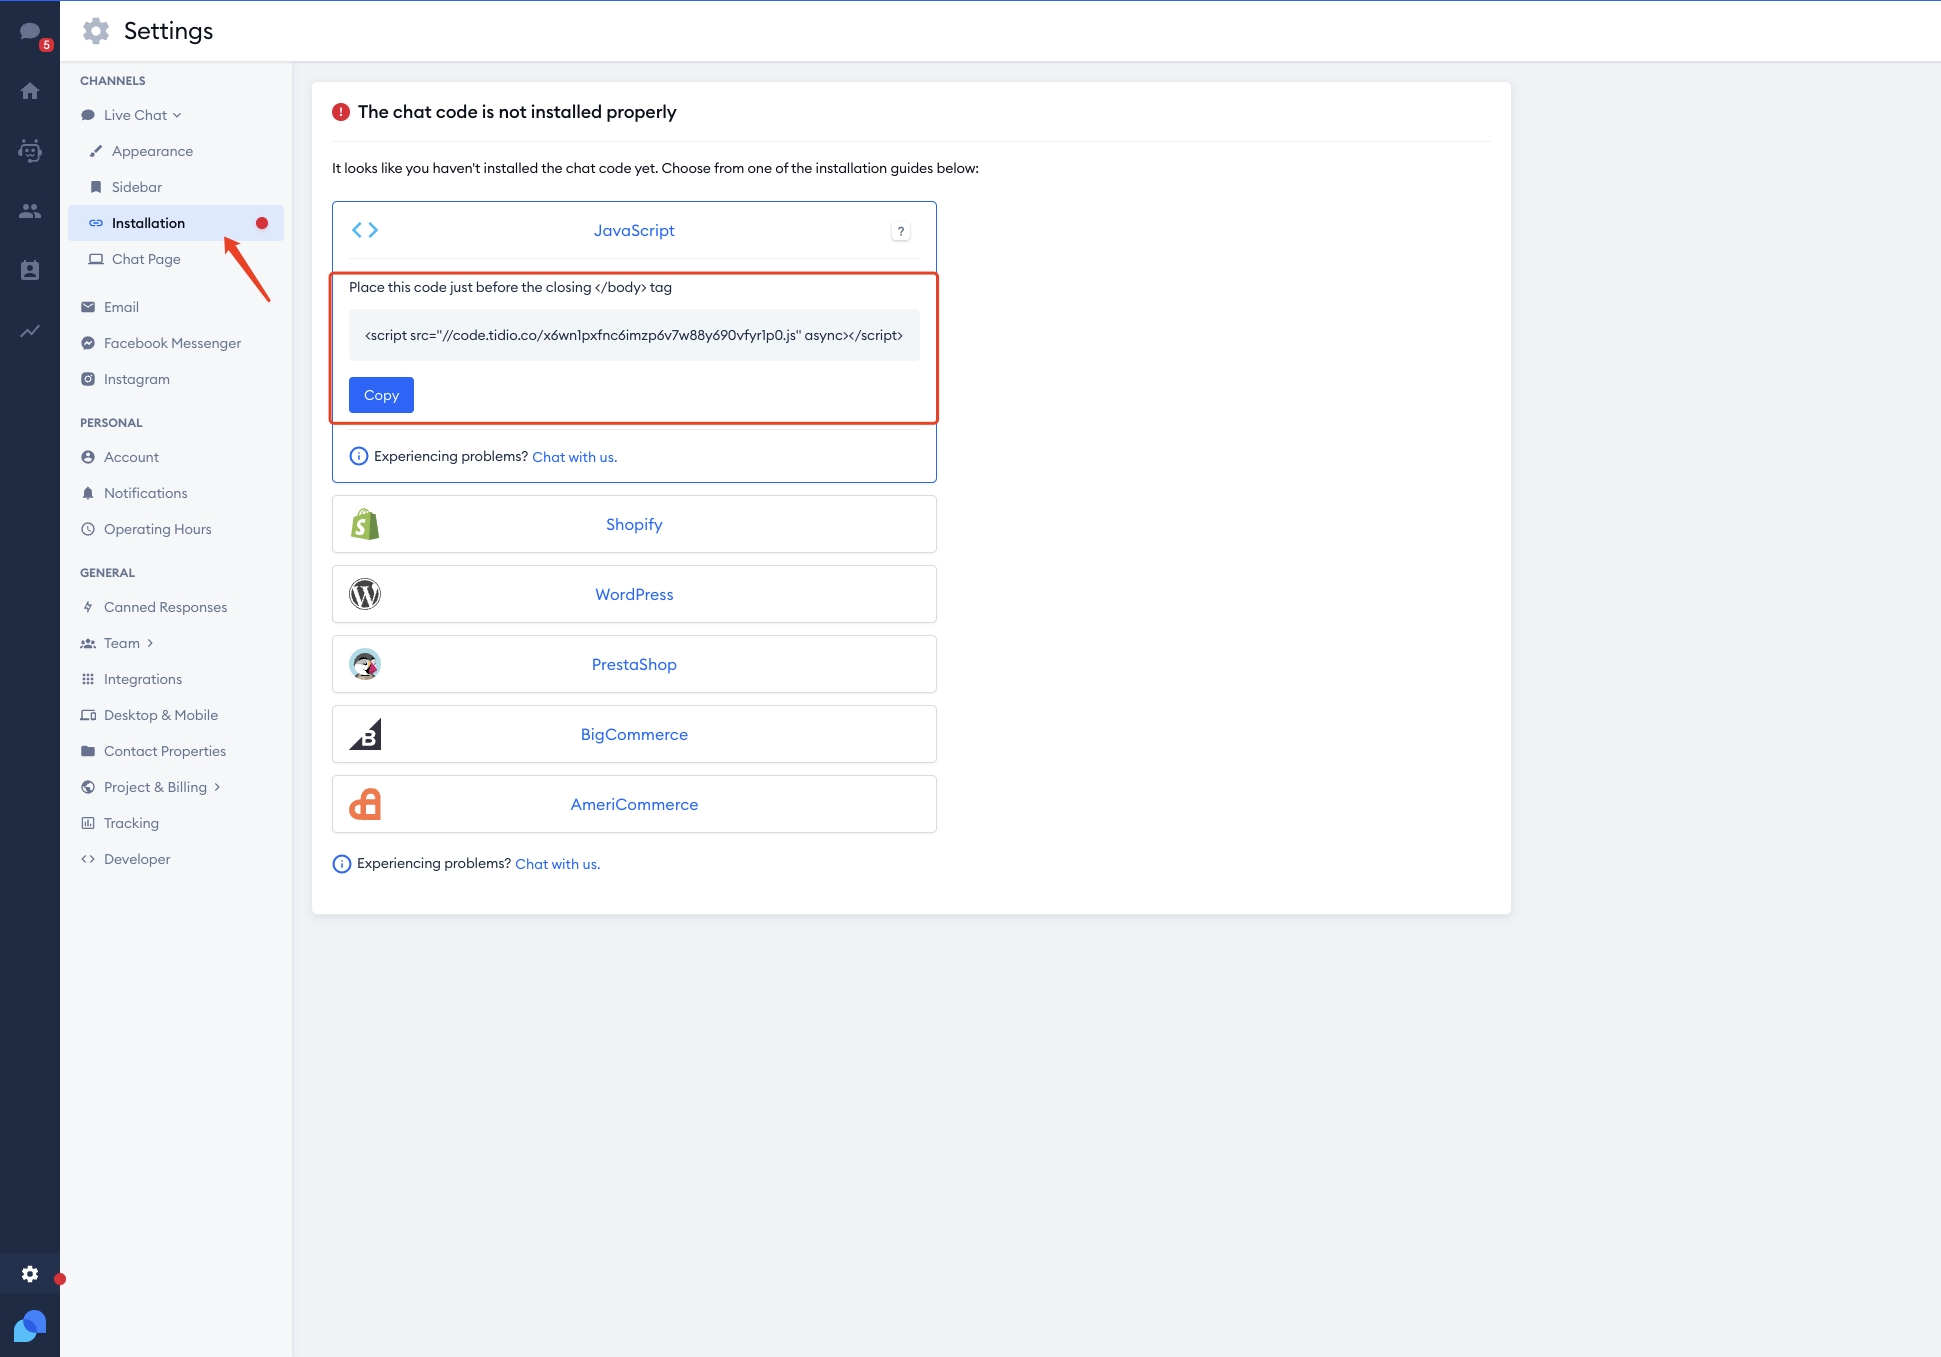
Task: Collapse the JavaScript installation guide
Action: tap(634, 231)
